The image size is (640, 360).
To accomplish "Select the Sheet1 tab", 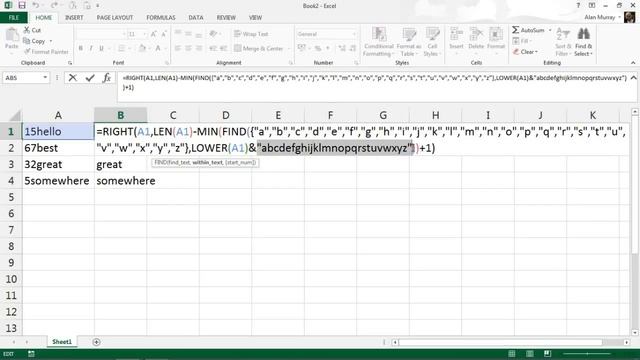I will 62,342.
